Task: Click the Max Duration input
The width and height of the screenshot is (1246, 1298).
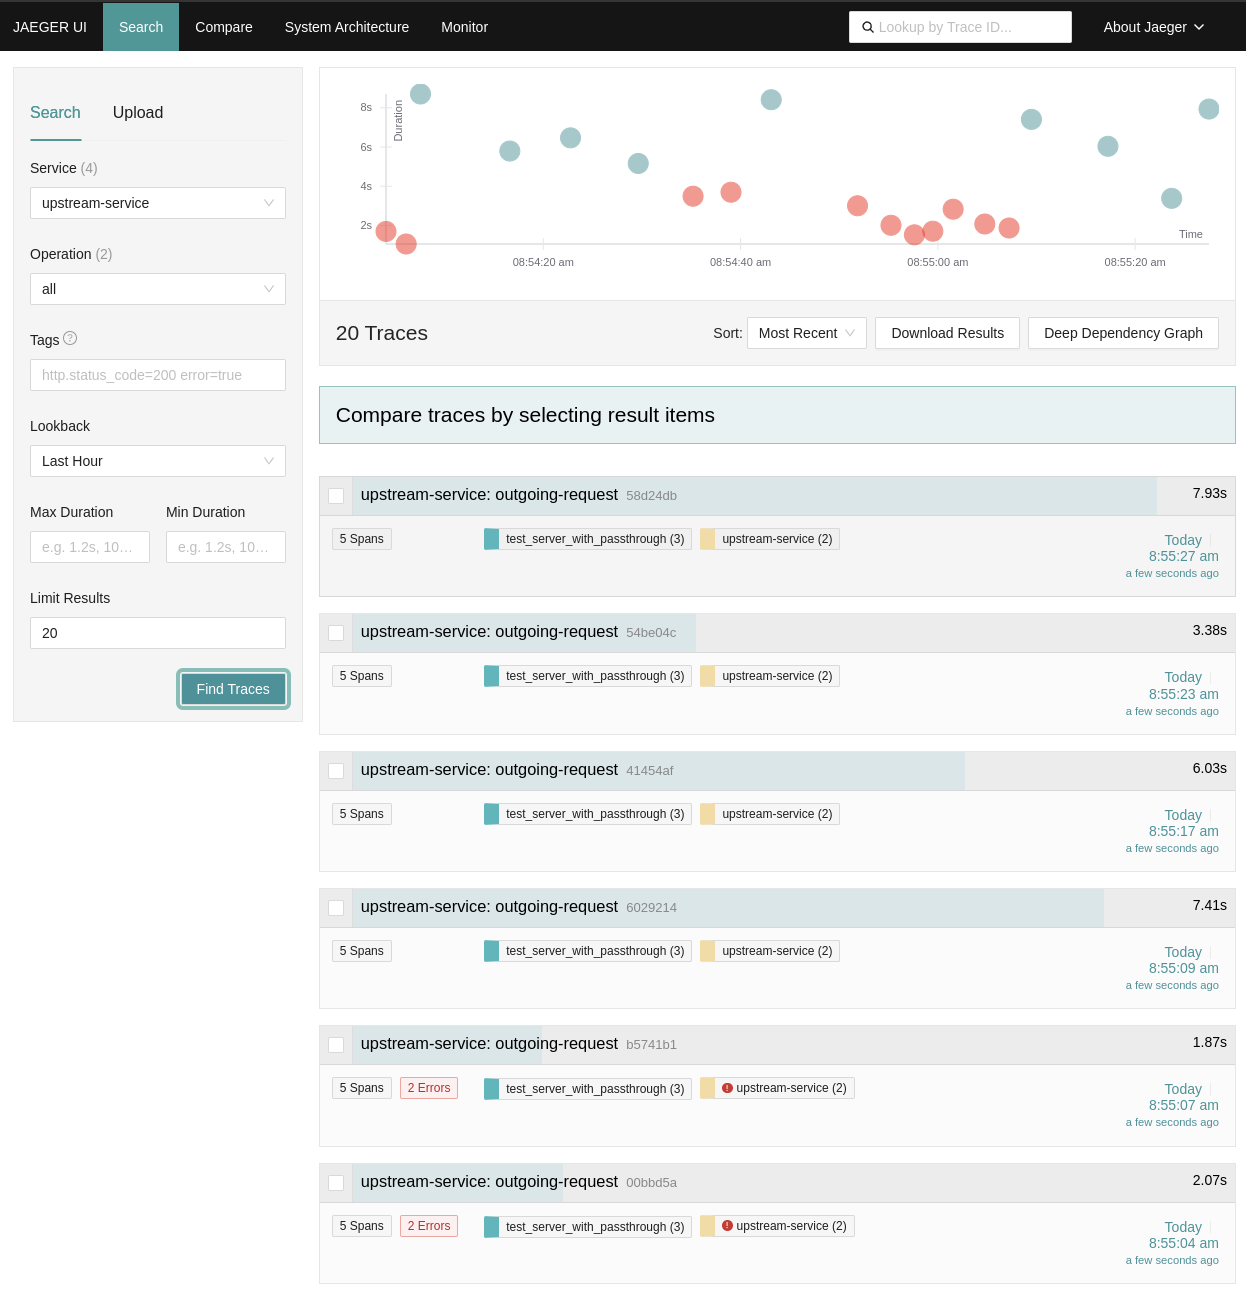Action: [x=90, y=547]
